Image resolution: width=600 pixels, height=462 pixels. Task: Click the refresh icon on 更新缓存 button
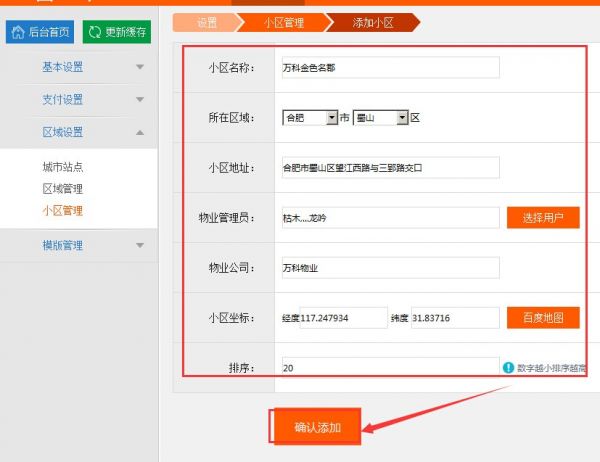(x=95, y=32)
